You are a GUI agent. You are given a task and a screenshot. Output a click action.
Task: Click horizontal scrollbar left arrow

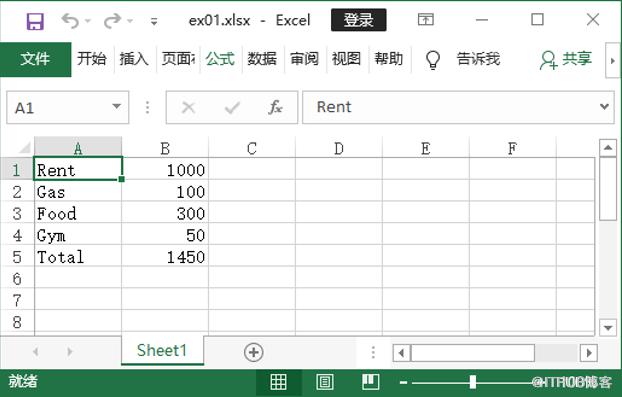click(x=401, y=353)
